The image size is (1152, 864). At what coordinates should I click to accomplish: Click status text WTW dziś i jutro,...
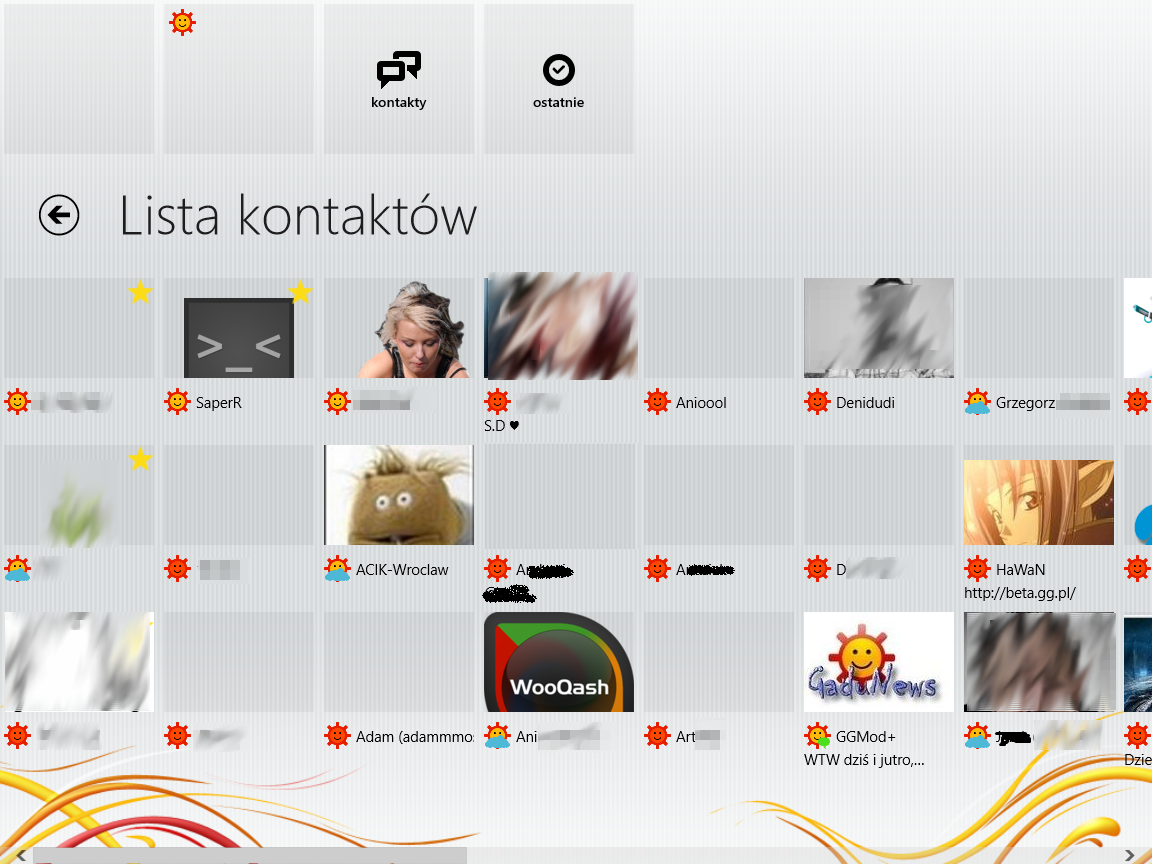pos(864,760)
